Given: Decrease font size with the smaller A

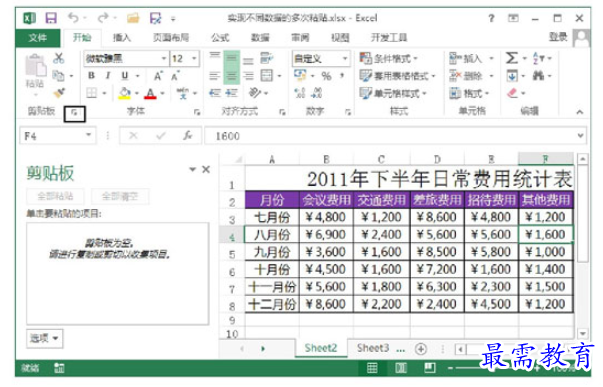Looking at the screenshot, I should coord(175,76).
